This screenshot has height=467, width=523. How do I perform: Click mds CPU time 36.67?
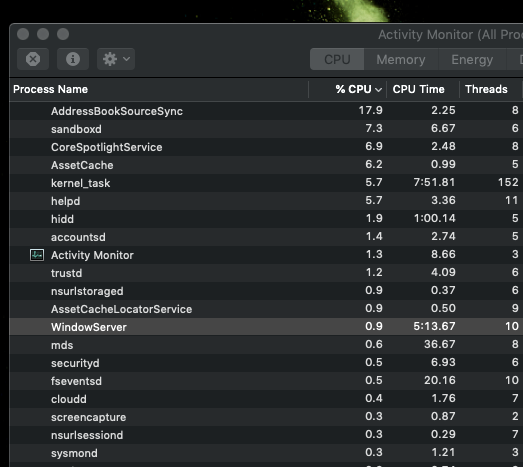pyautogui.click(x=440, y=344)
